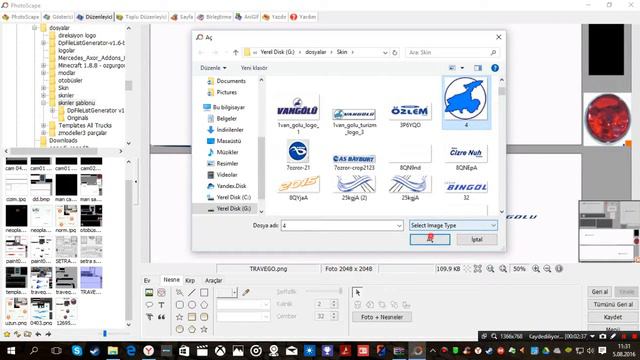Expand the Templates All Trucks node
This screenshot has height=360, width=640.
pyautogui.click(x=43, y=125)
